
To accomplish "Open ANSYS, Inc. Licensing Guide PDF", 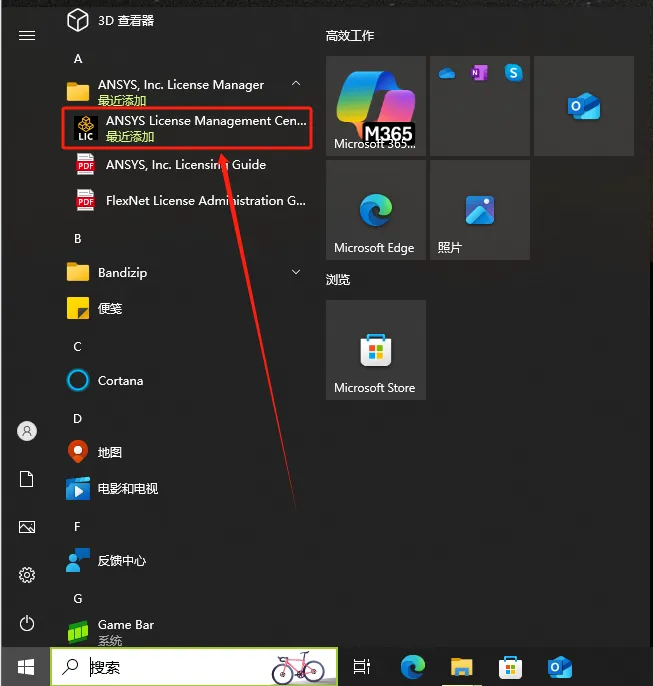I will coord(171,164).
